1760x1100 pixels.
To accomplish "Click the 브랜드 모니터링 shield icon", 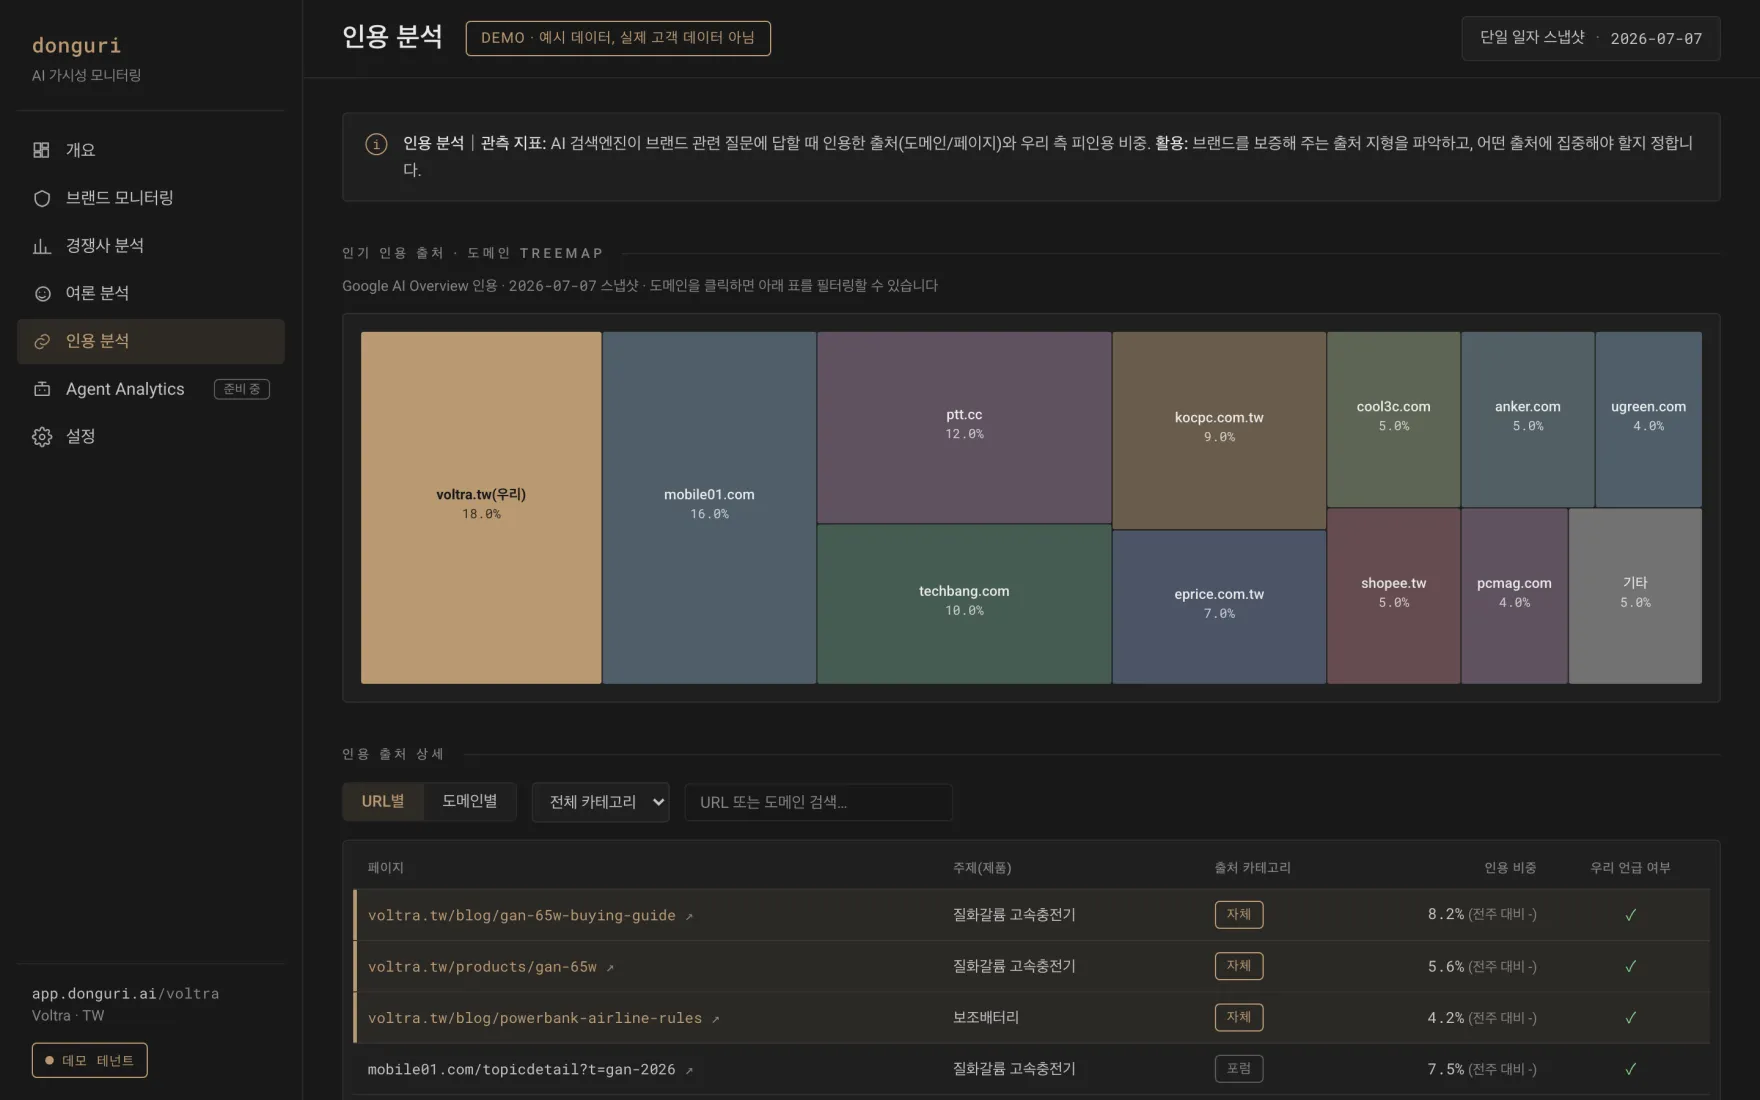I will (x=41, y=198).
